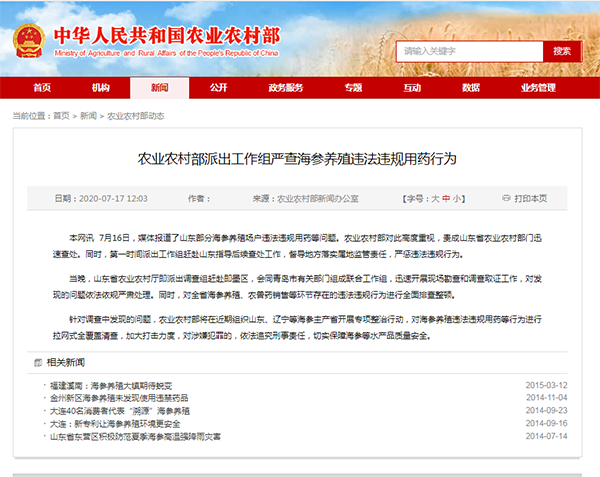Open the 政务服务 menu item
This screenshot has width=600, height=477.
tap(286, 88)
